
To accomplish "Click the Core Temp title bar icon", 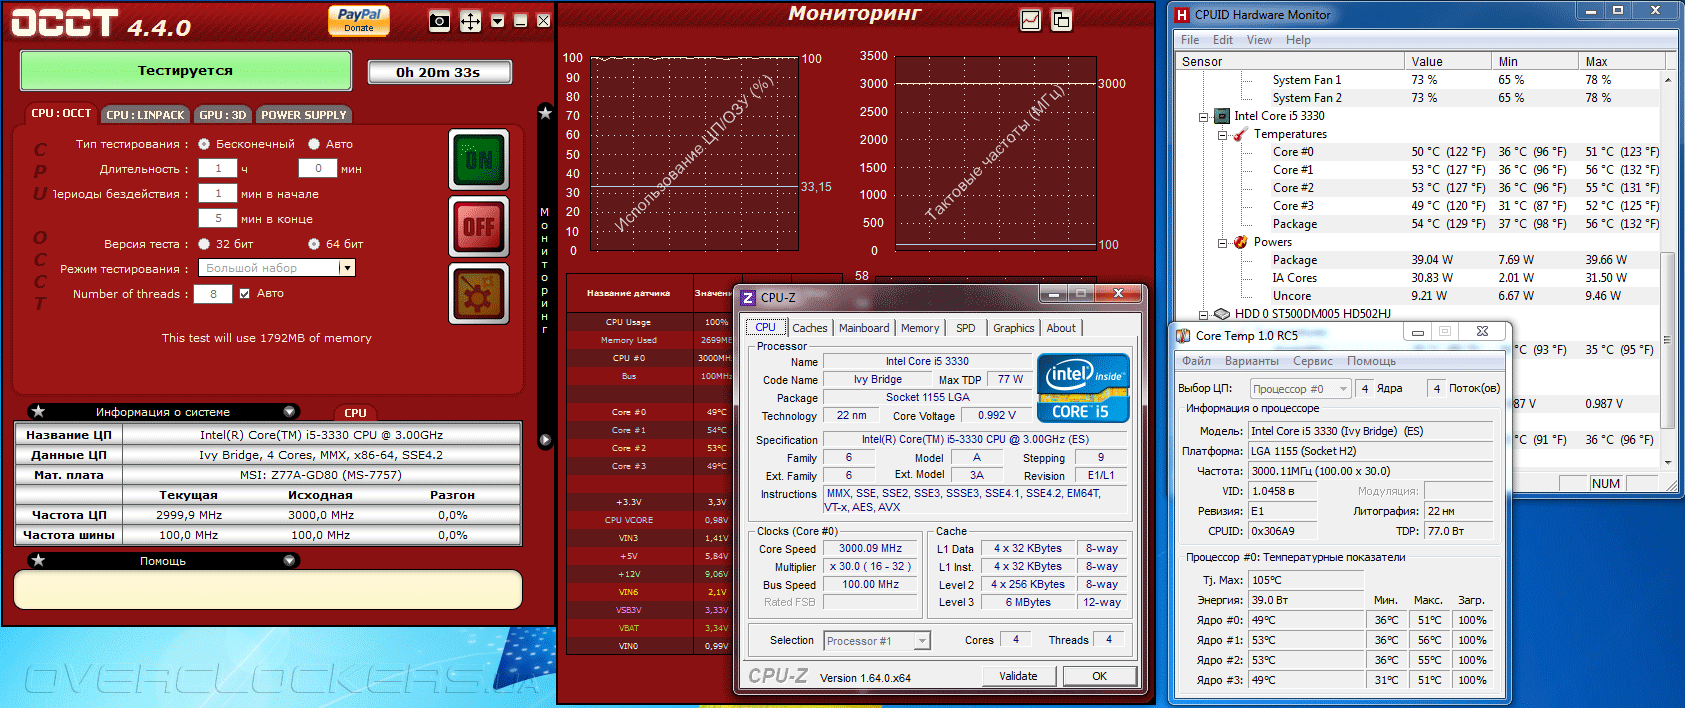I will point(1184,335).
